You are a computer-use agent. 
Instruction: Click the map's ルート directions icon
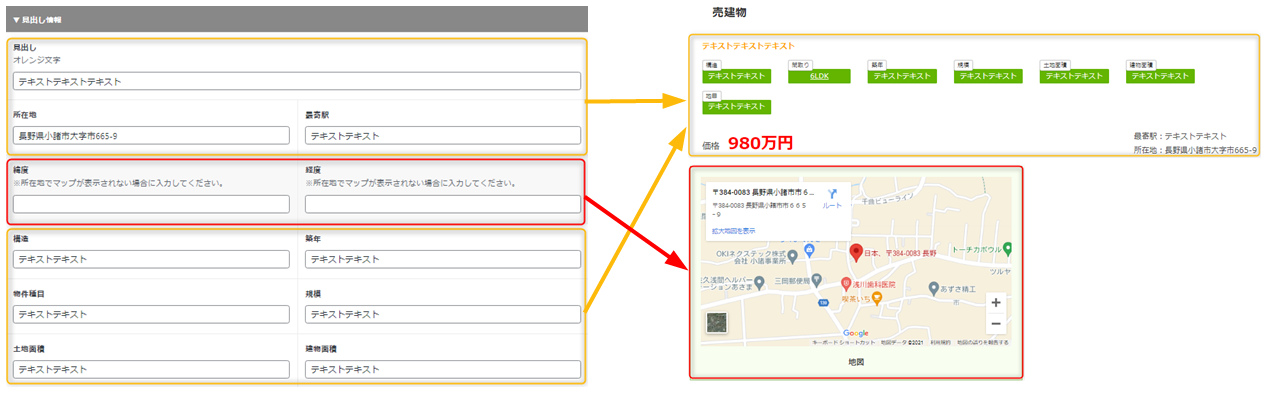(x=832, y=193)
